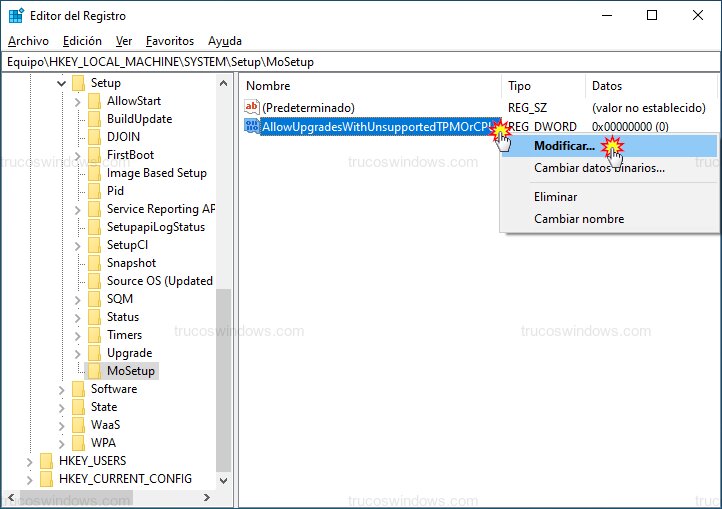The height and width of the screenshot is (509, 722).
Task: Click the SetupCI folder icon
Action: (94, 245)
